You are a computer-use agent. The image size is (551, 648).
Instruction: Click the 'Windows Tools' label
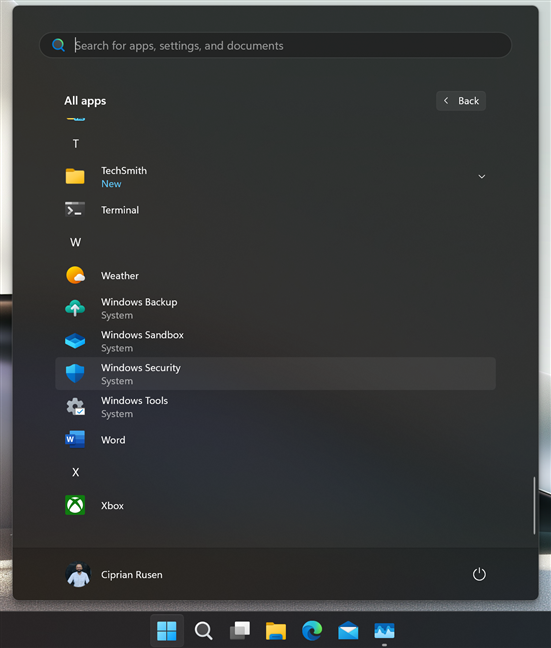pyautogui.click(x=135, y=400)
